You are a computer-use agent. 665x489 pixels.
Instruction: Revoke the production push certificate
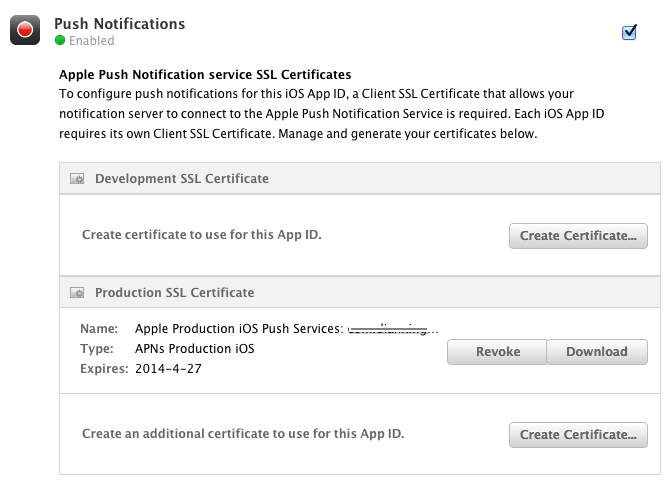tap(497, 352)
